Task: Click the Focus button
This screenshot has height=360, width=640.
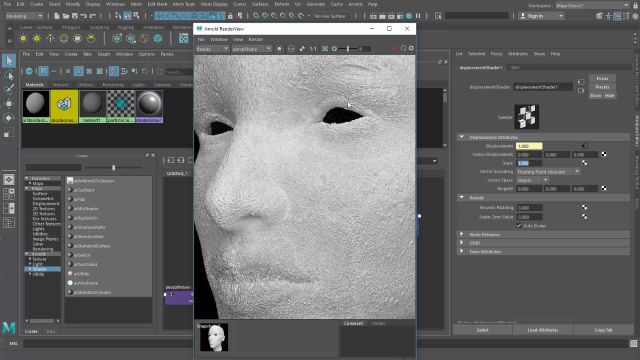Action: pos(602,78)
